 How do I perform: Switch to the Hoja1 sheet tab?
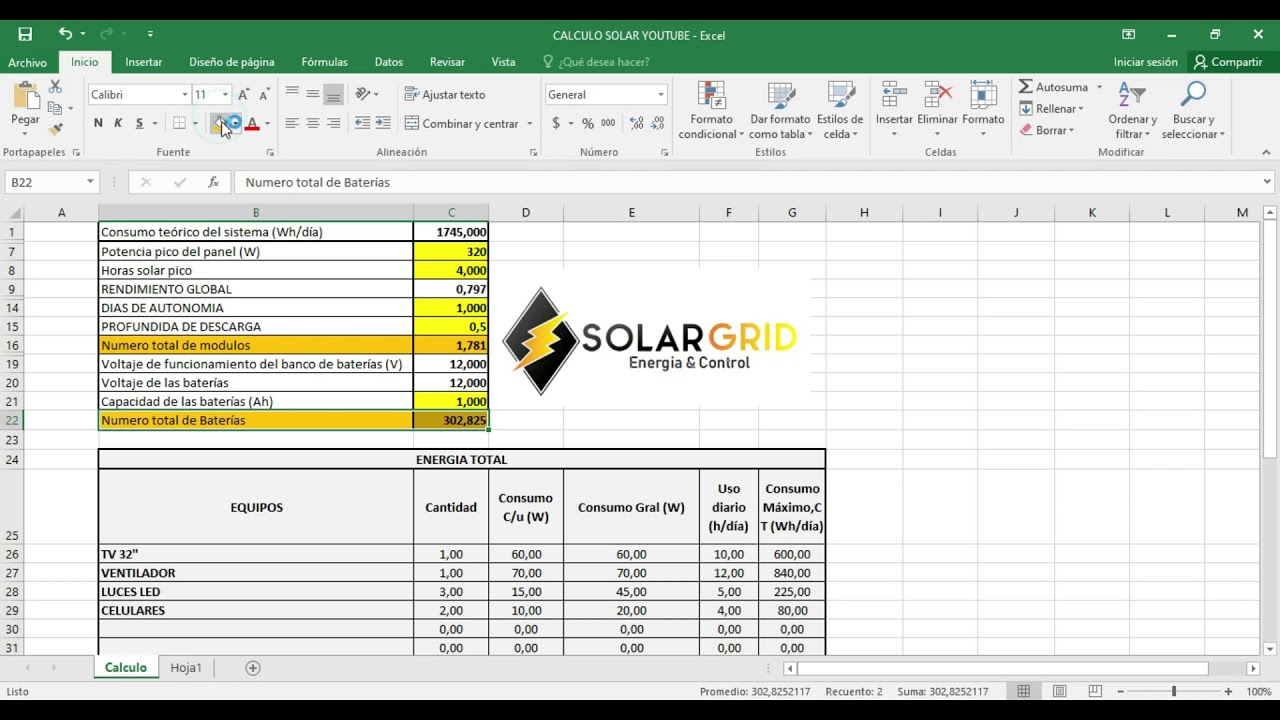[x=186, y=667]
